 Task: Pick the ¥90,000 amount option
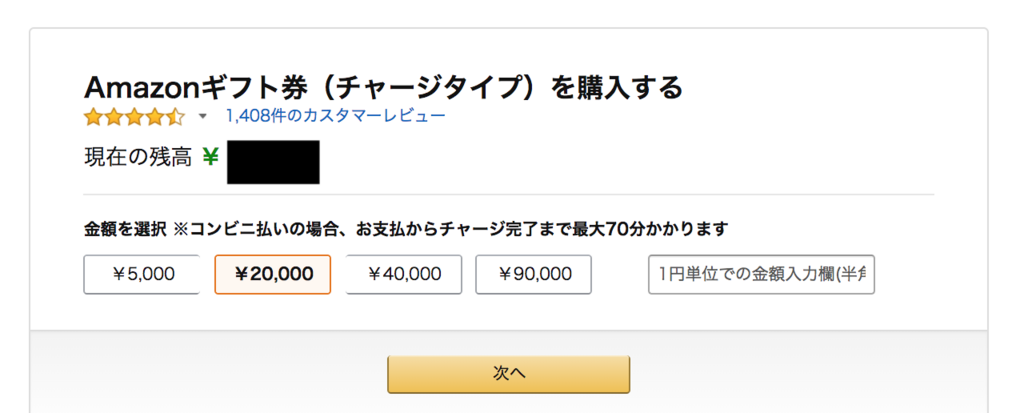533,274
